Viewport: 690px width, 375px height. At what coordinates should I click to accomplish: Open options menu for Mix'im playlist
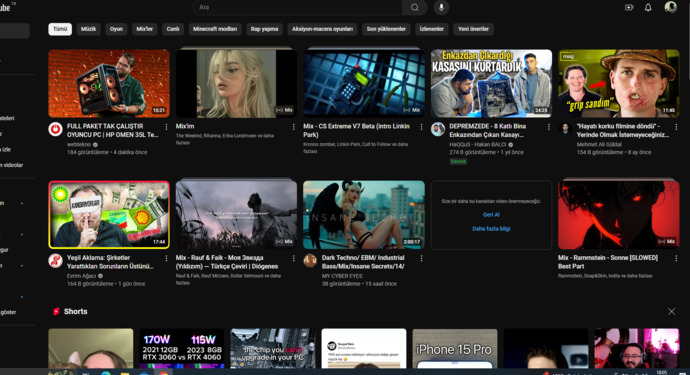click(294, 127)
